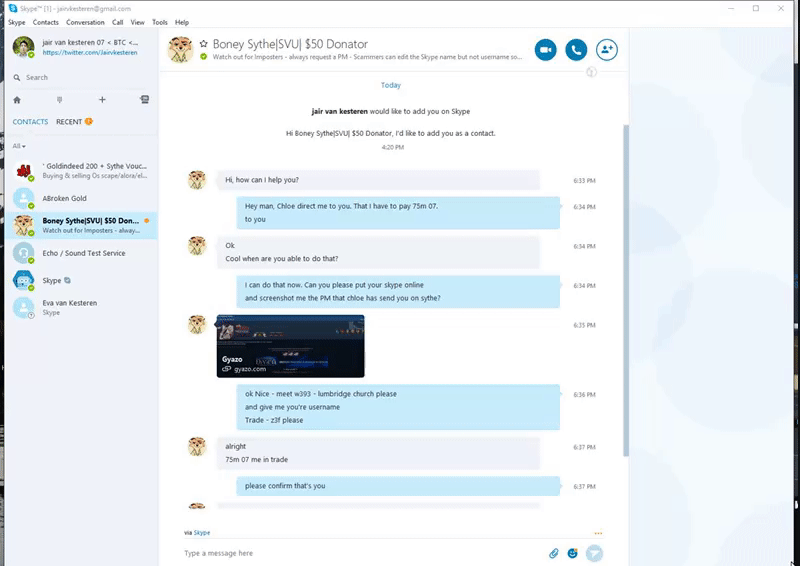Open the Tools menu
The width and height of the screenshot is (800, 566).
click(x=160, y=22)
